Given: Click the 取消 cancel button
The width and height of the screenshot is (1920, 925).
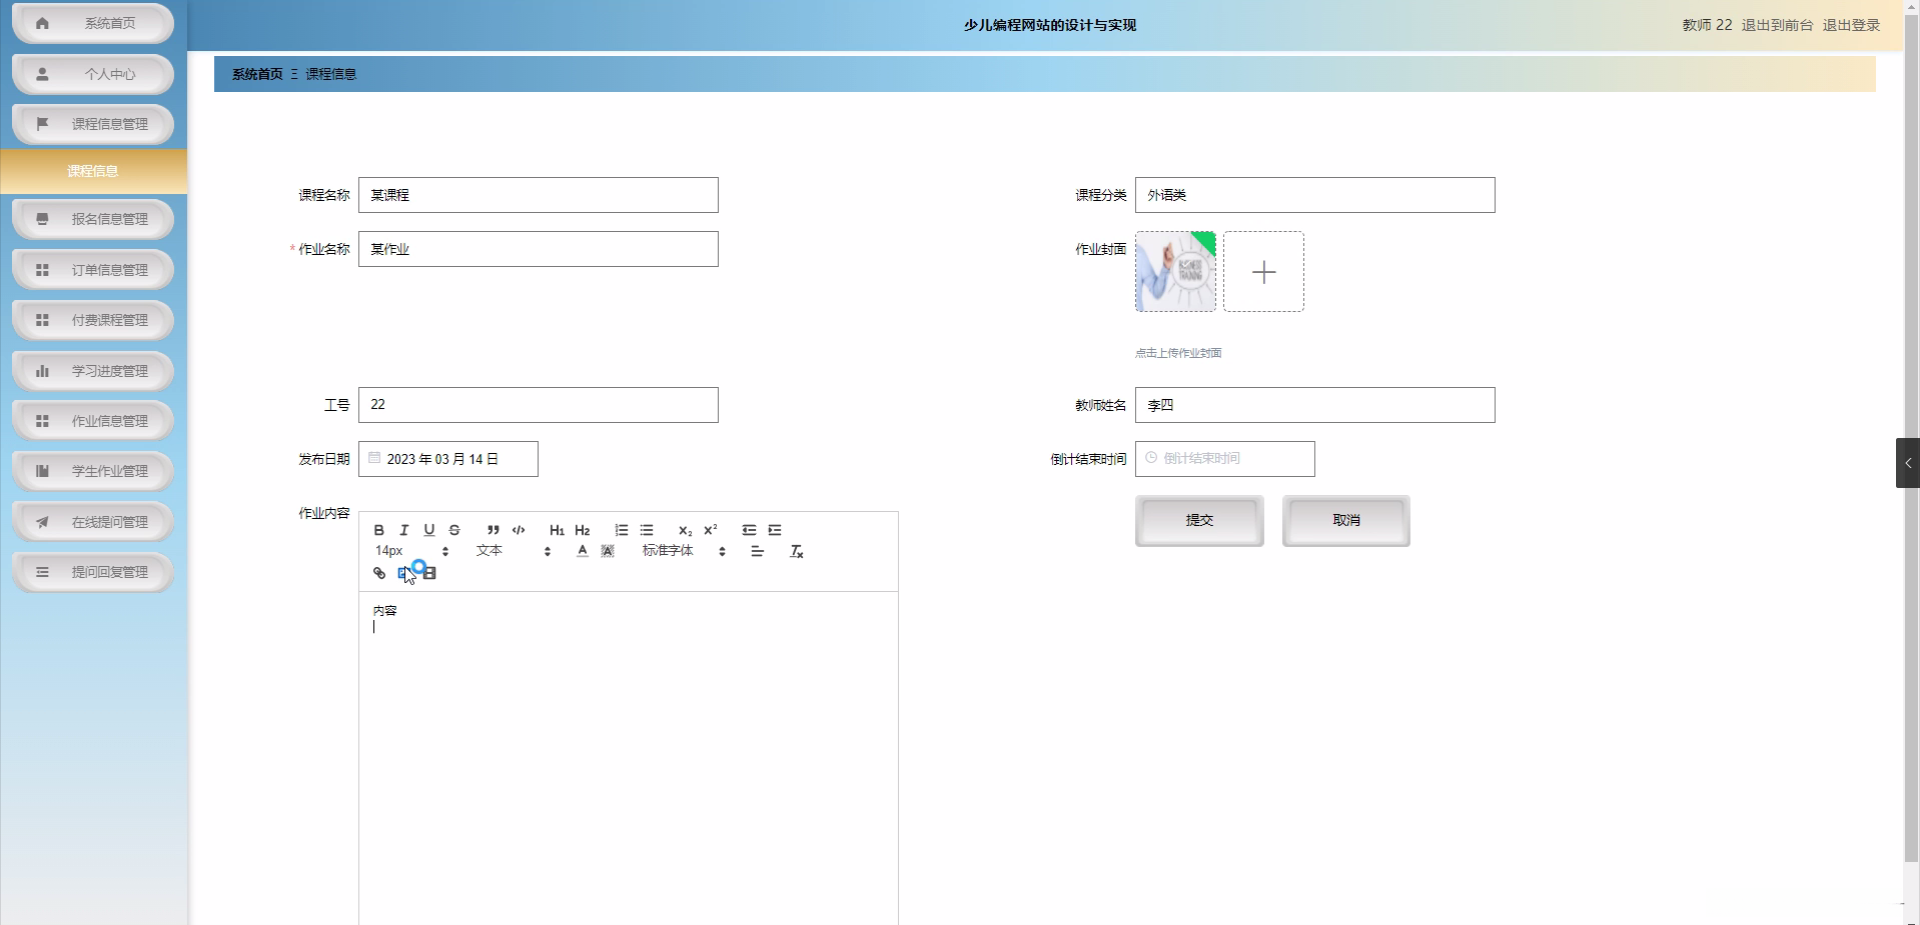Looking at the screenshot, I should tap(1346, 521).
